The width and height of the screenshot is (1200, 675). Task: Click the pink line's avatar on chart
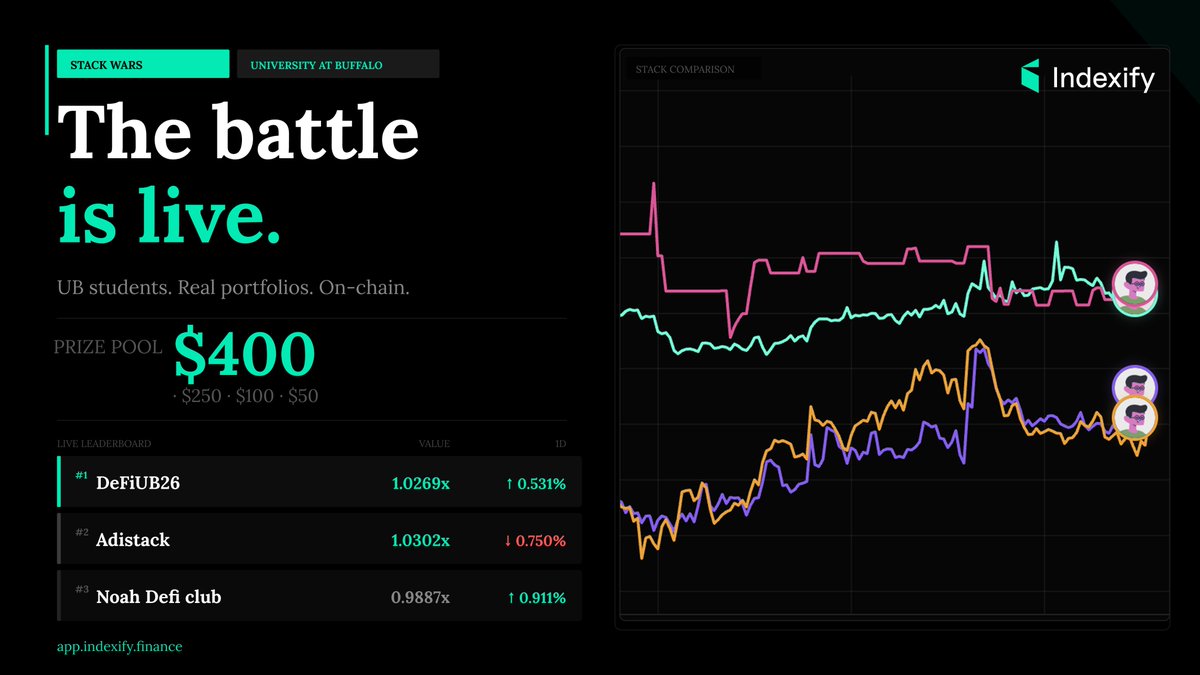[x=1135, y=285]
